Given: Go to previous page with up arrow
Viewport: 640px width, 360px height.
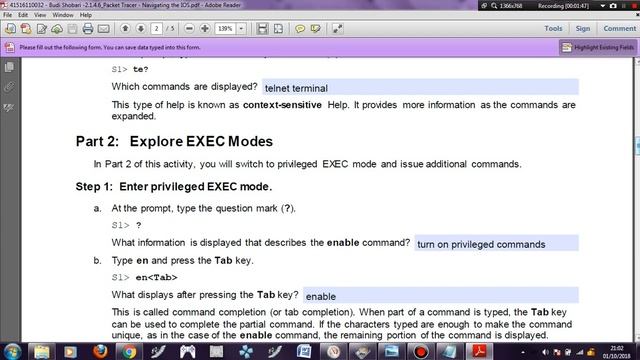Looking at the screenshot, I should tap(125, 28).
